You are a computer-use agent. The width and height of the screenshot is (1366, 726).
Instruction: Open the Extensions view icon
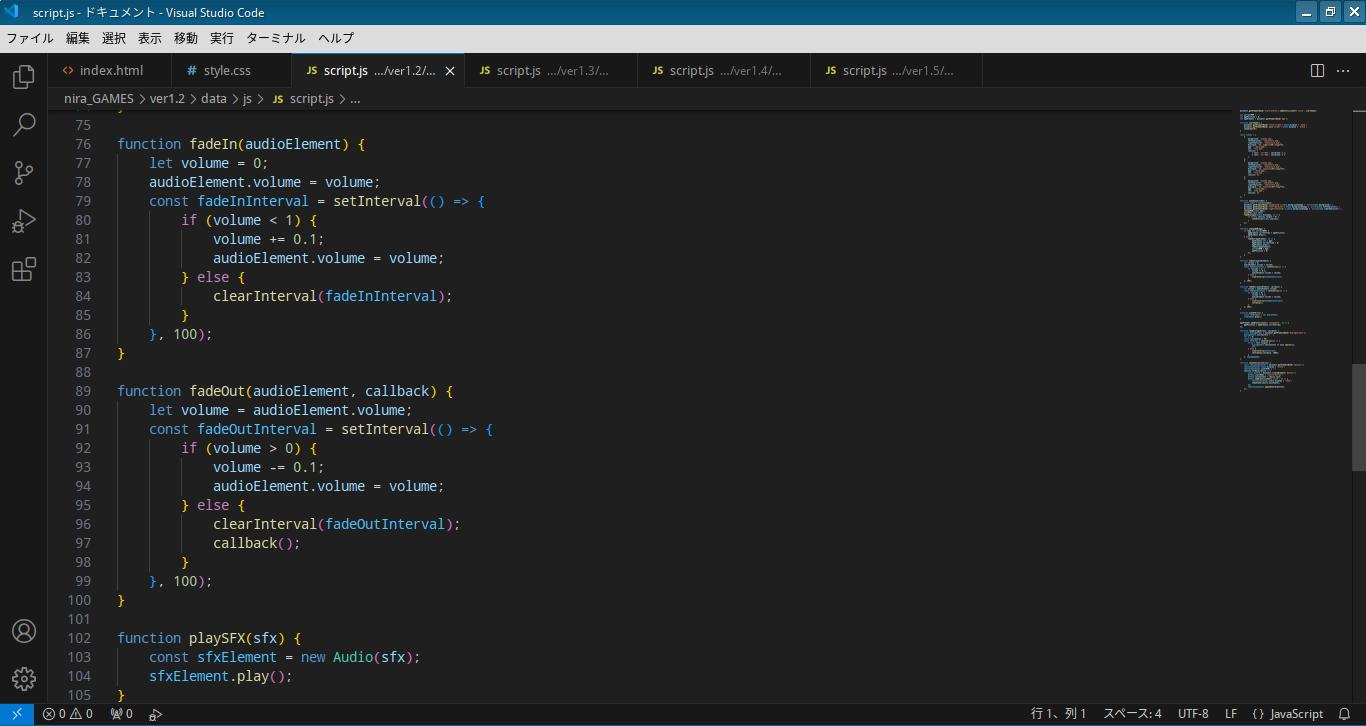pyautogui.click(x=24, y=269)
